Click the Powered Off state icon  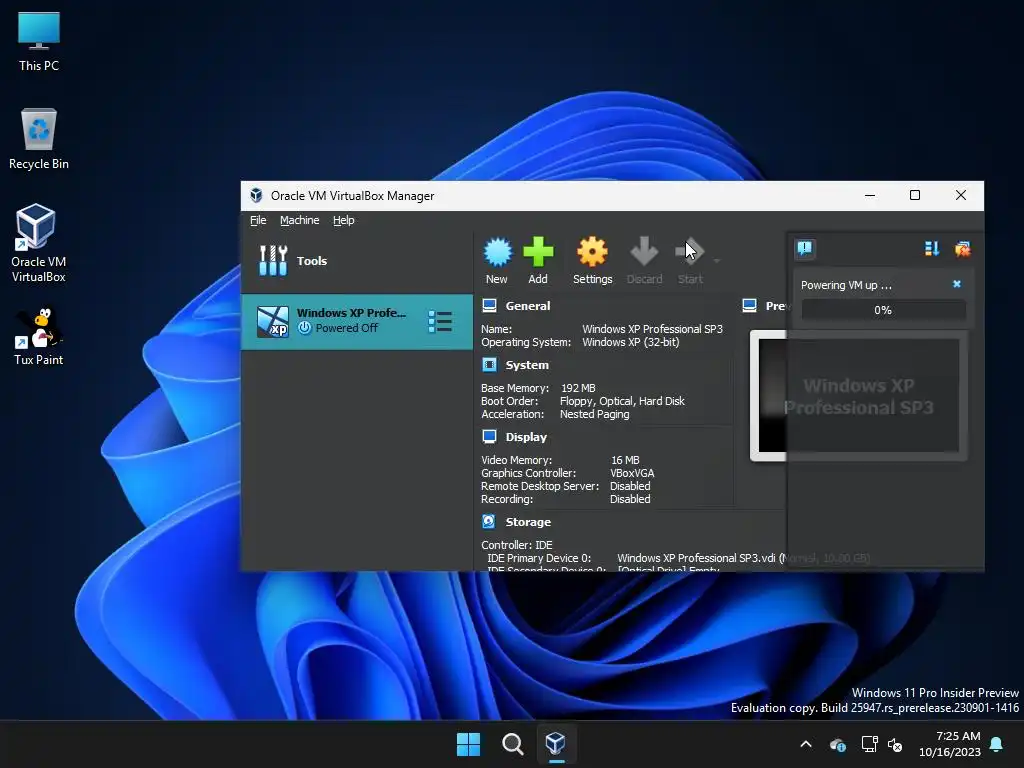tap(304, 328)
